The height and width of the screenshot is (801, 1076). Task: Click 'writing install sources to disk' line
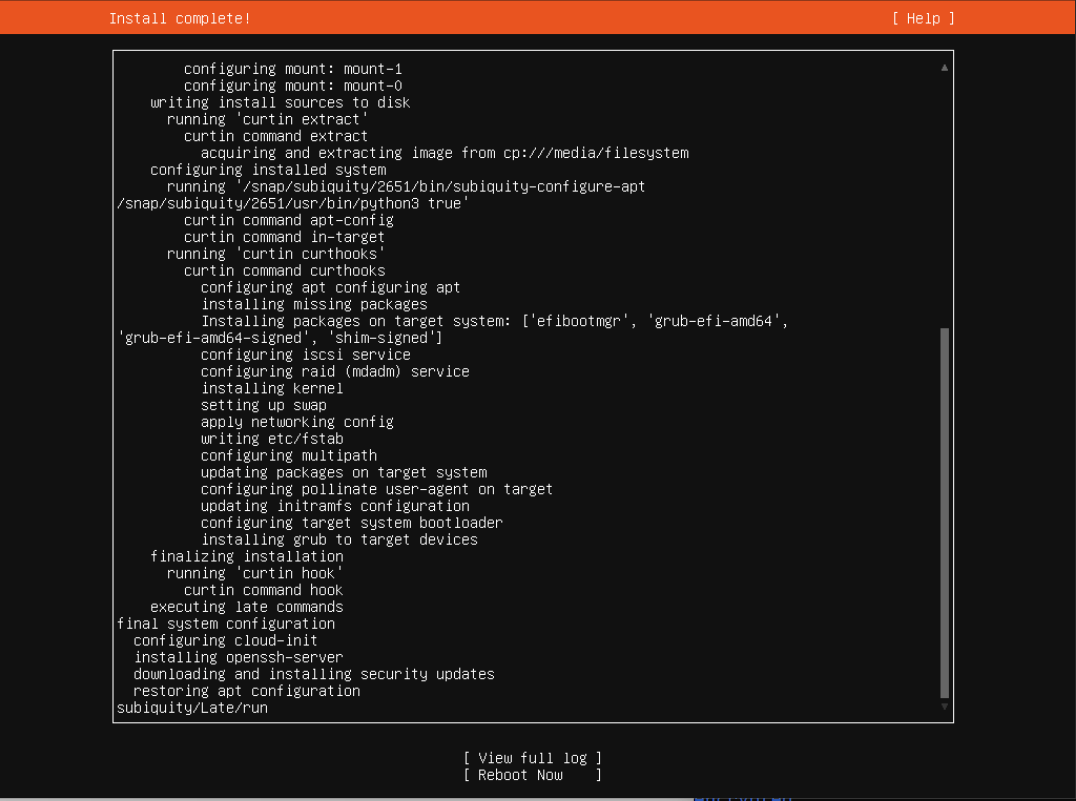click(x=280, y=102)
